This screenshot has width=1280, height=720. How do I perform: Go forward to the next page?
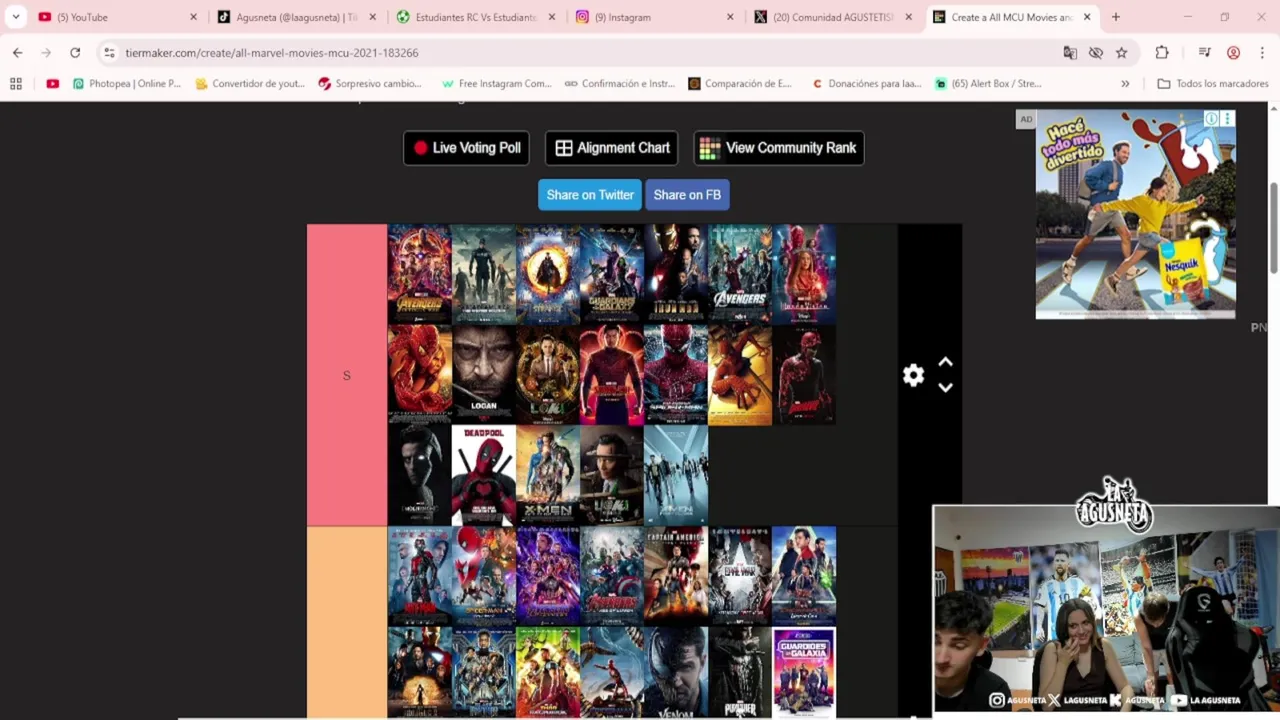tap(46, 53)
